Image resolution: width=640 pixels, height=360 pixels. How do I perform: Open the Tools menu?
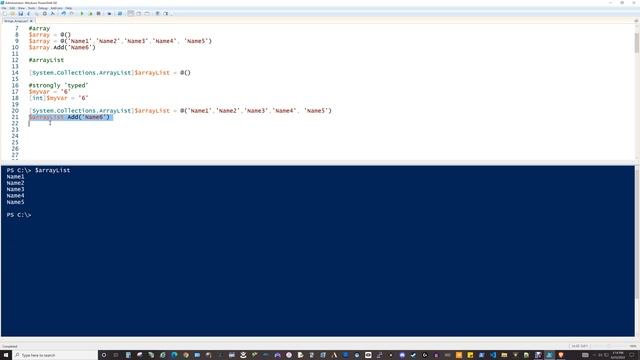31,8
